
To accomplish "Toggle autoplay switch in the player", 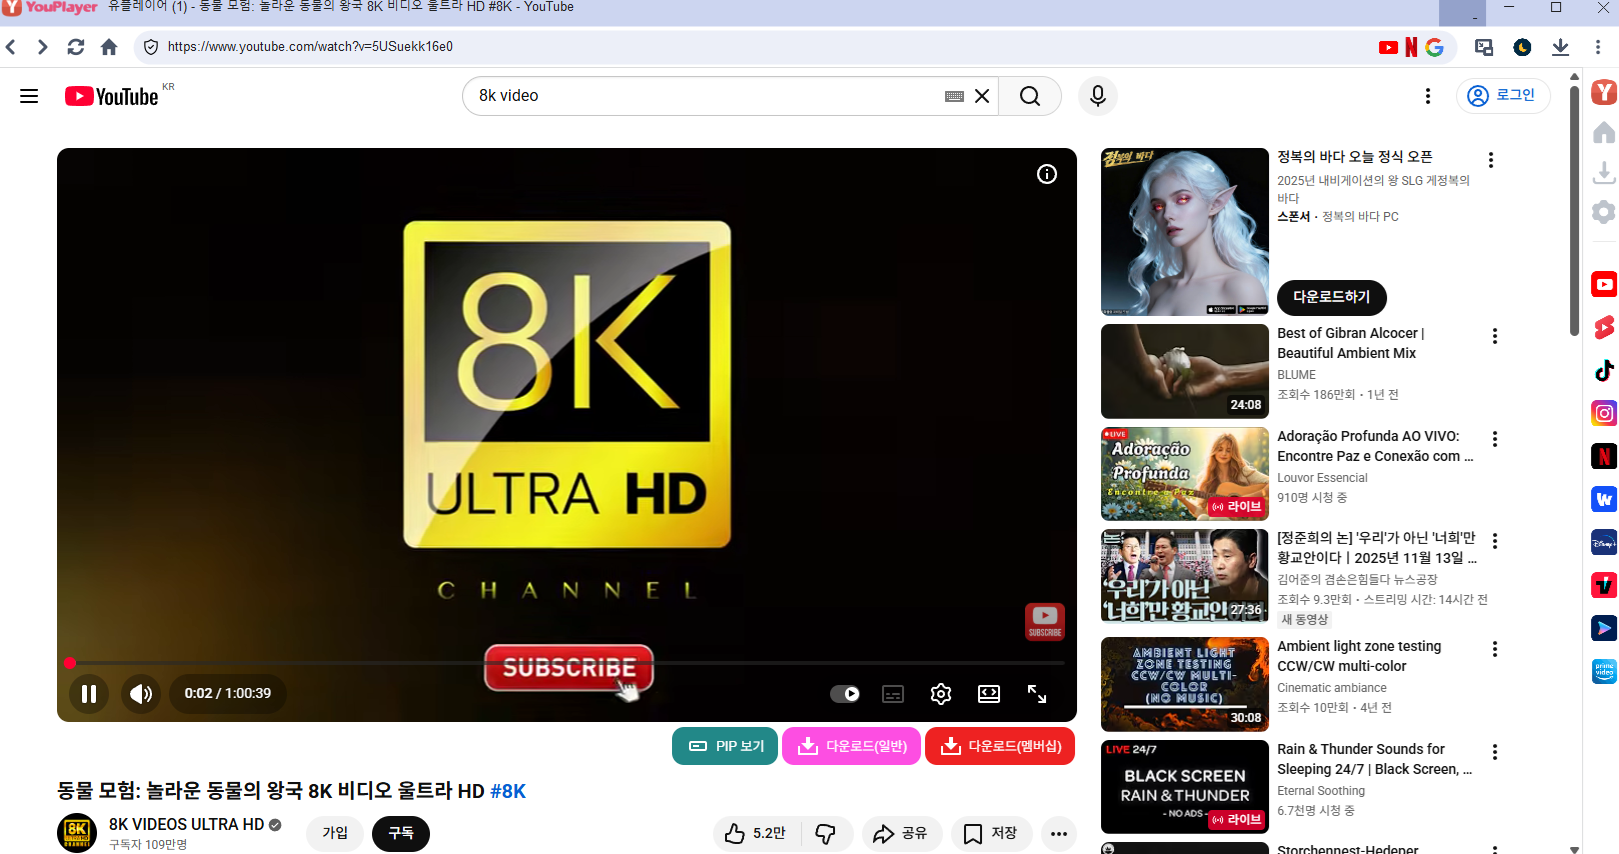I will 845,694.
